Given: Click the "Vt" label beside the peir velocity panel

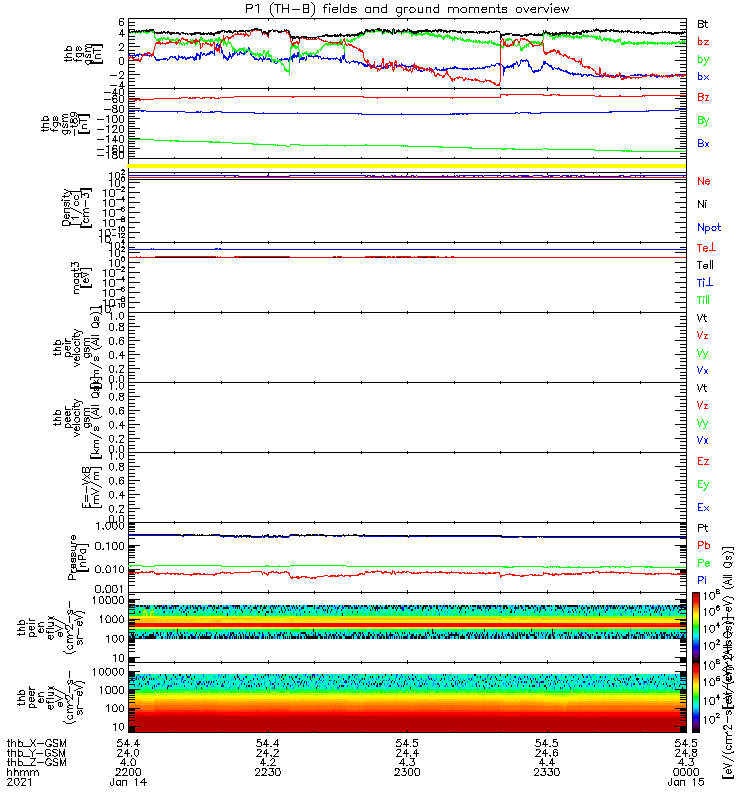Looking at the screenshot, I should pyautogui.click(x=702, y=318).
